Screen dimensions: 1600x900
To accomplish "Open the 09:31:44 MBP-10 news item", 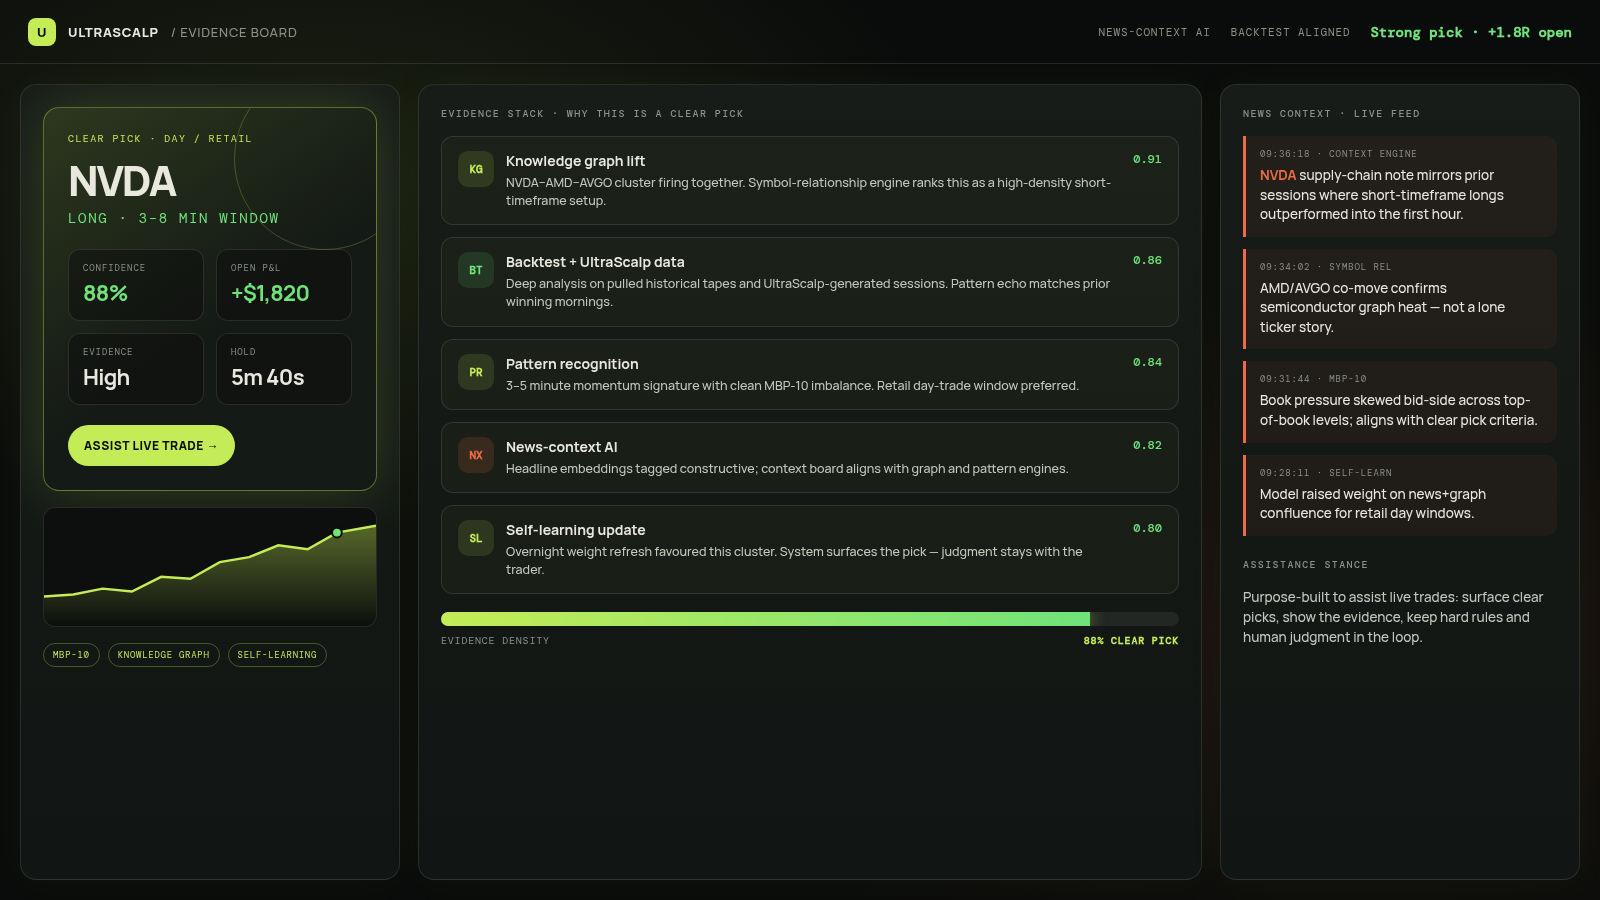I will [1400, 402].
